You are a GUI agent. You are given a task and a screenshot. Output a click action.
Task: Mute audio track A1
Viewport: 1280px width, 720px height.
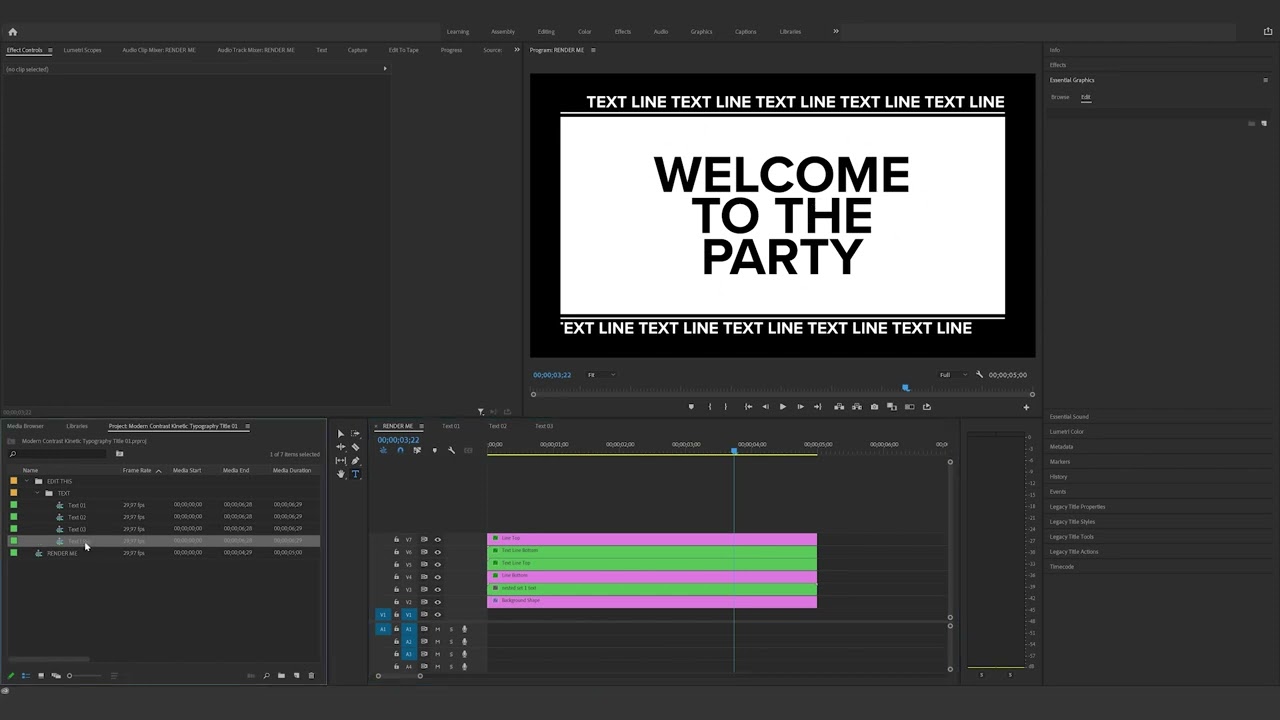tap(437, 629)
